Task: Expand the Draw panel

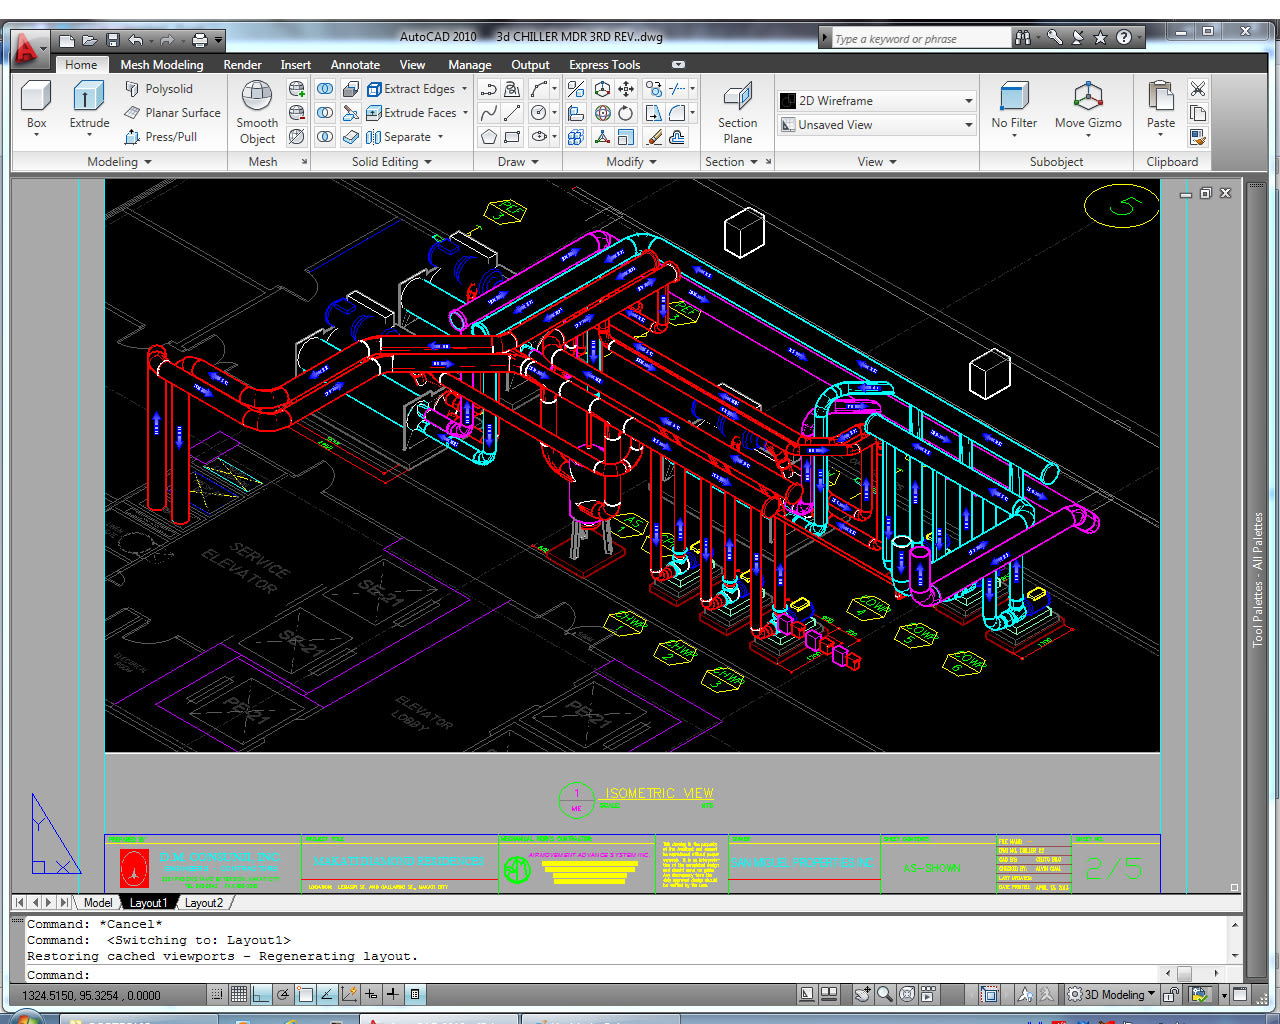Action: click(518, 162)
